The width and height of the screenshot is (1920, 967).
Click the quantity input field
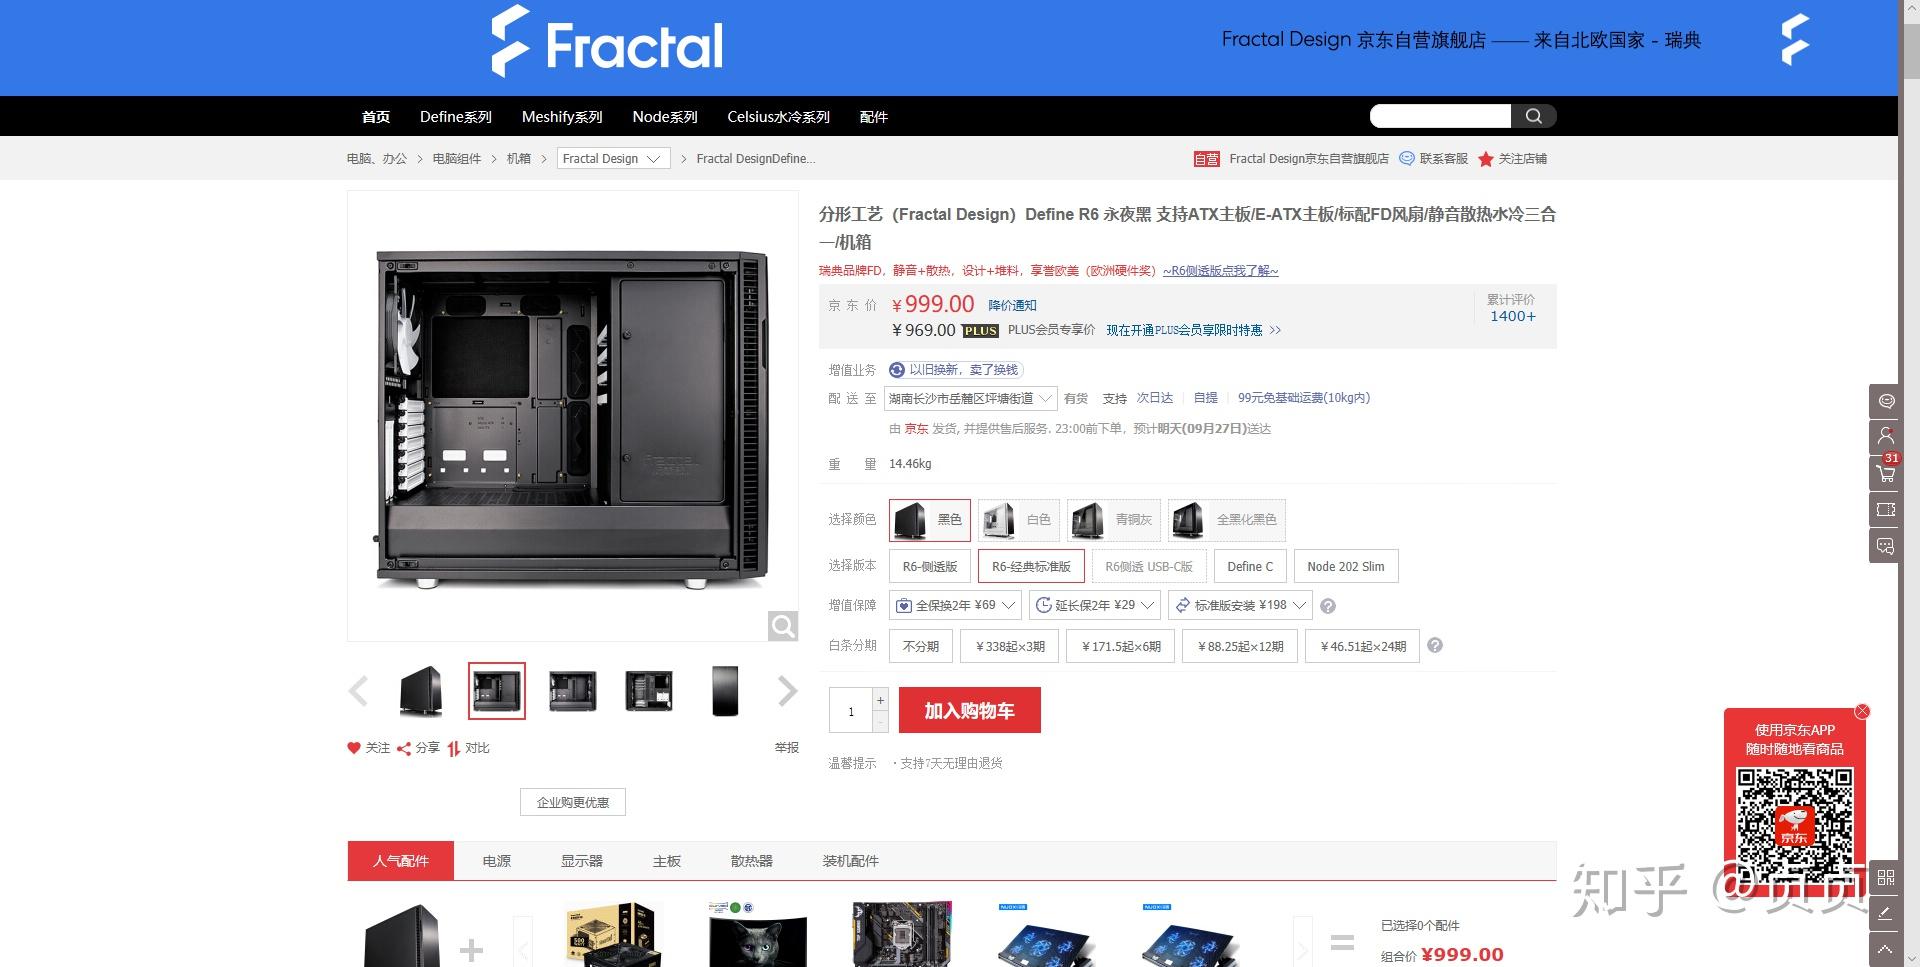[x=851, y=711]
